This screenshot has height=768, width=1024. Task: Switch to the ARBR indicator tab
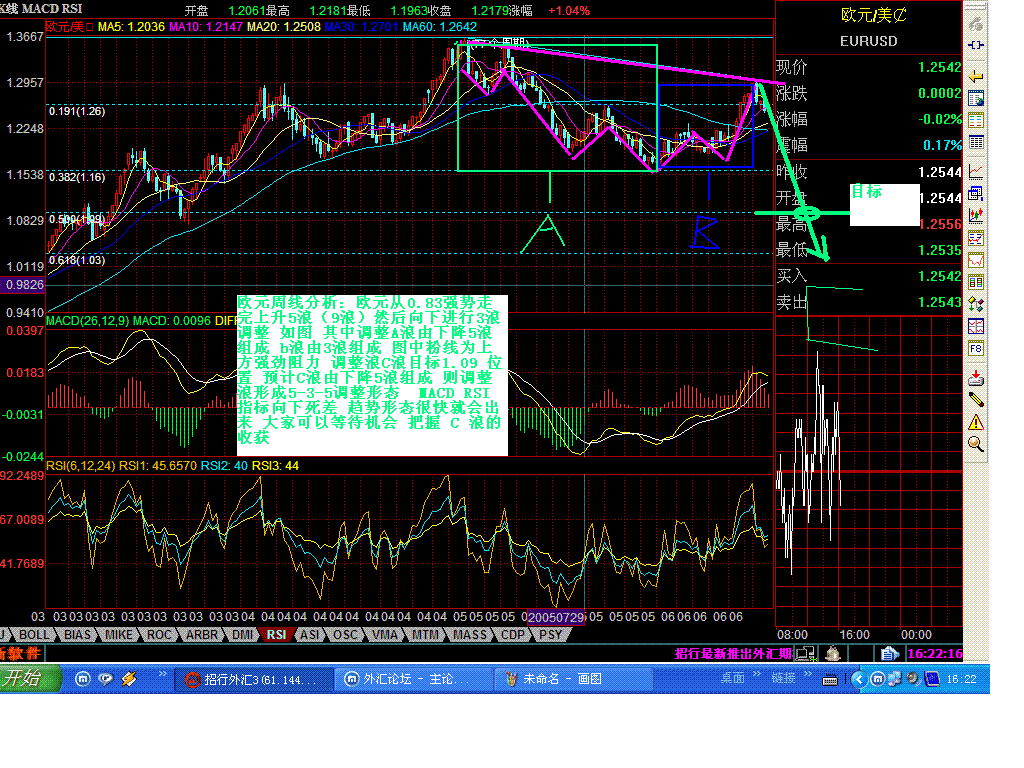[201, 635]
